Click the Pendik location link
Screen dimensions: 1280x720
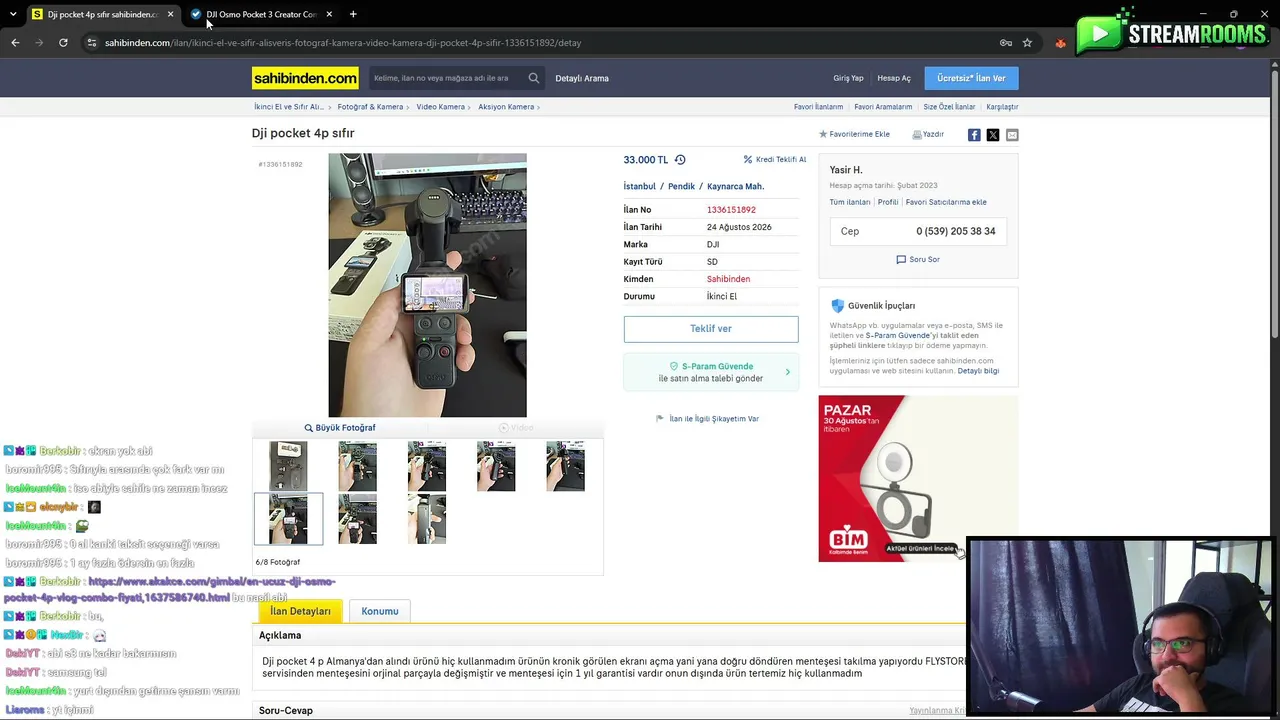point(681,187)
